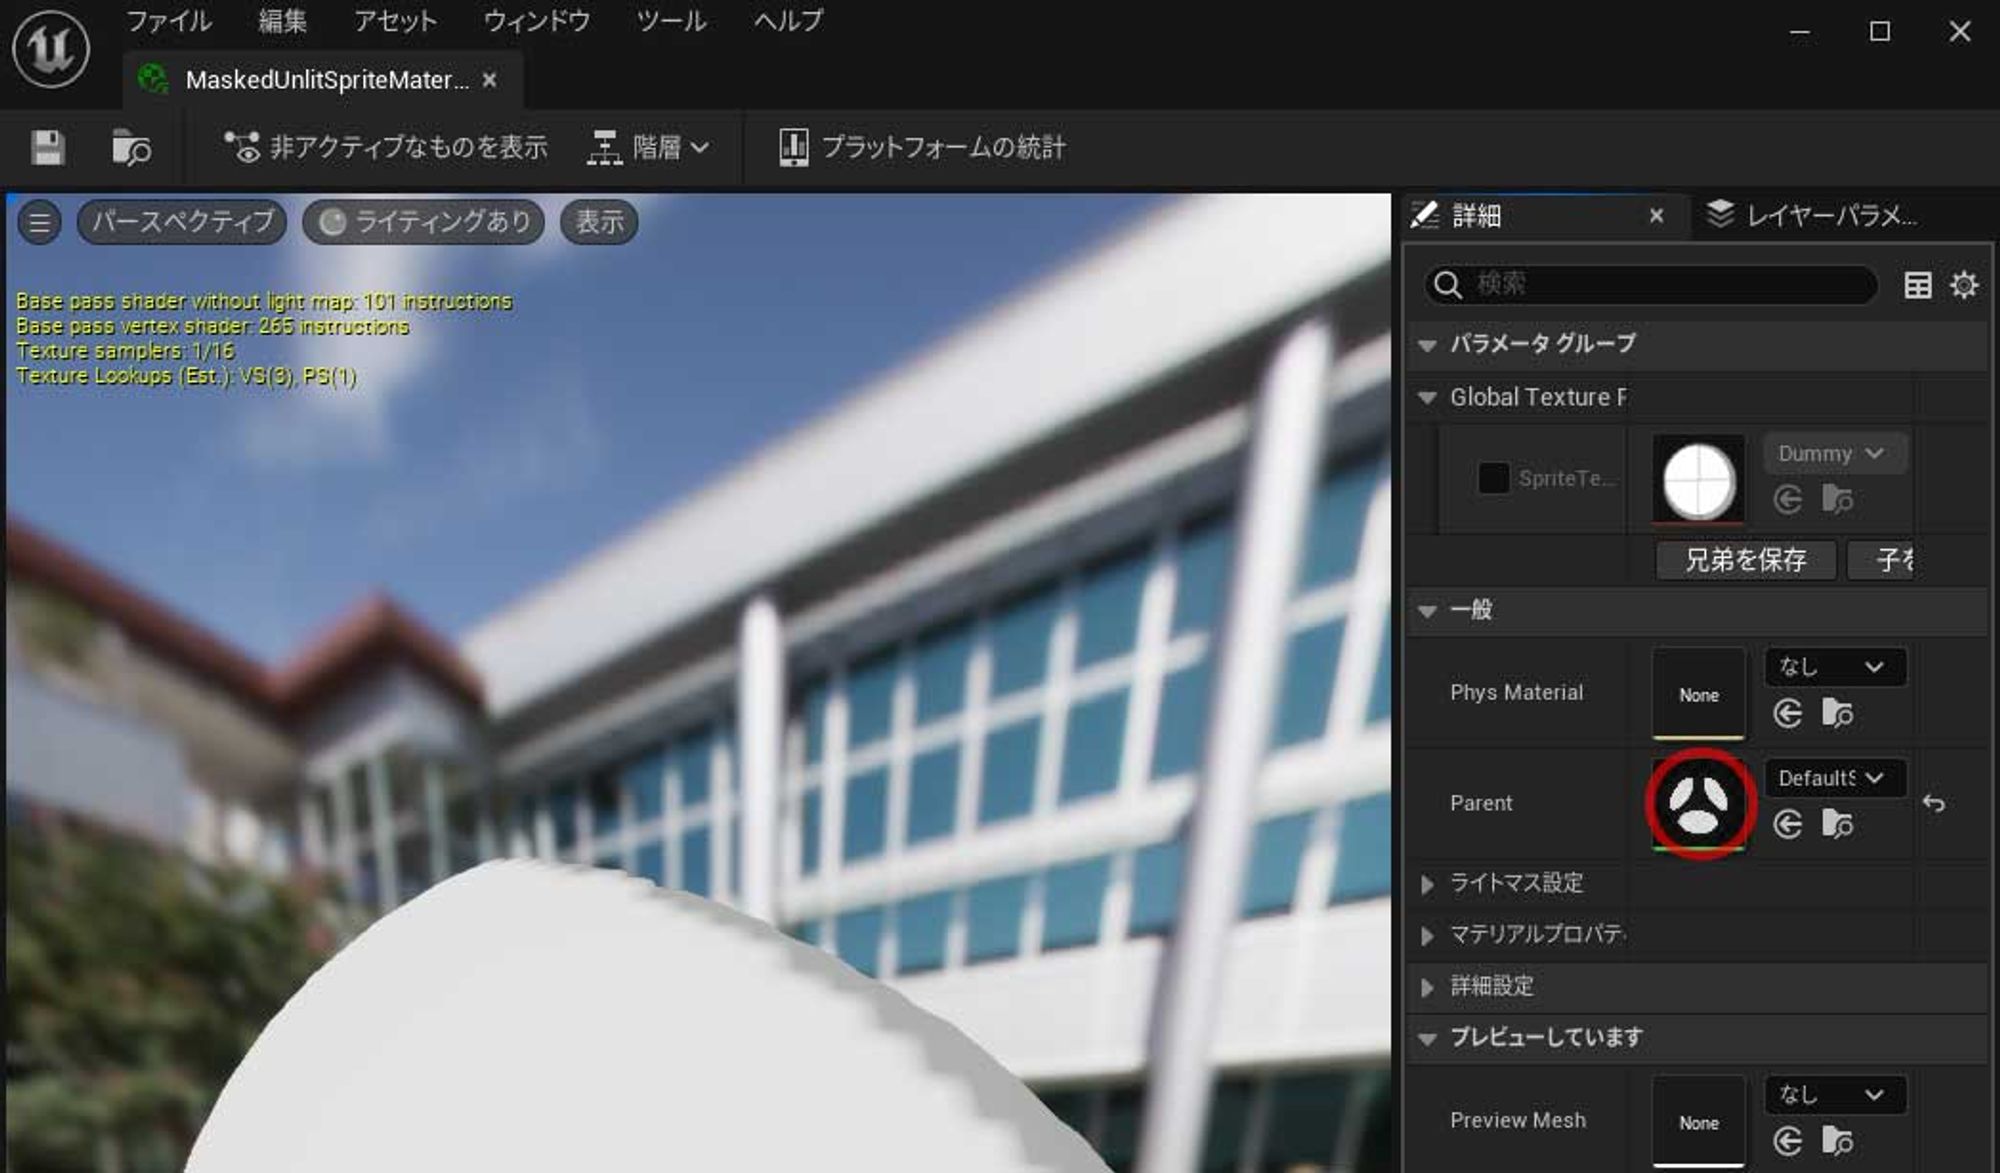Open the viewport hamburger options menu
Viewport: 2000px width, 1173px height.
pyautogui.click(x=39, y=222)
